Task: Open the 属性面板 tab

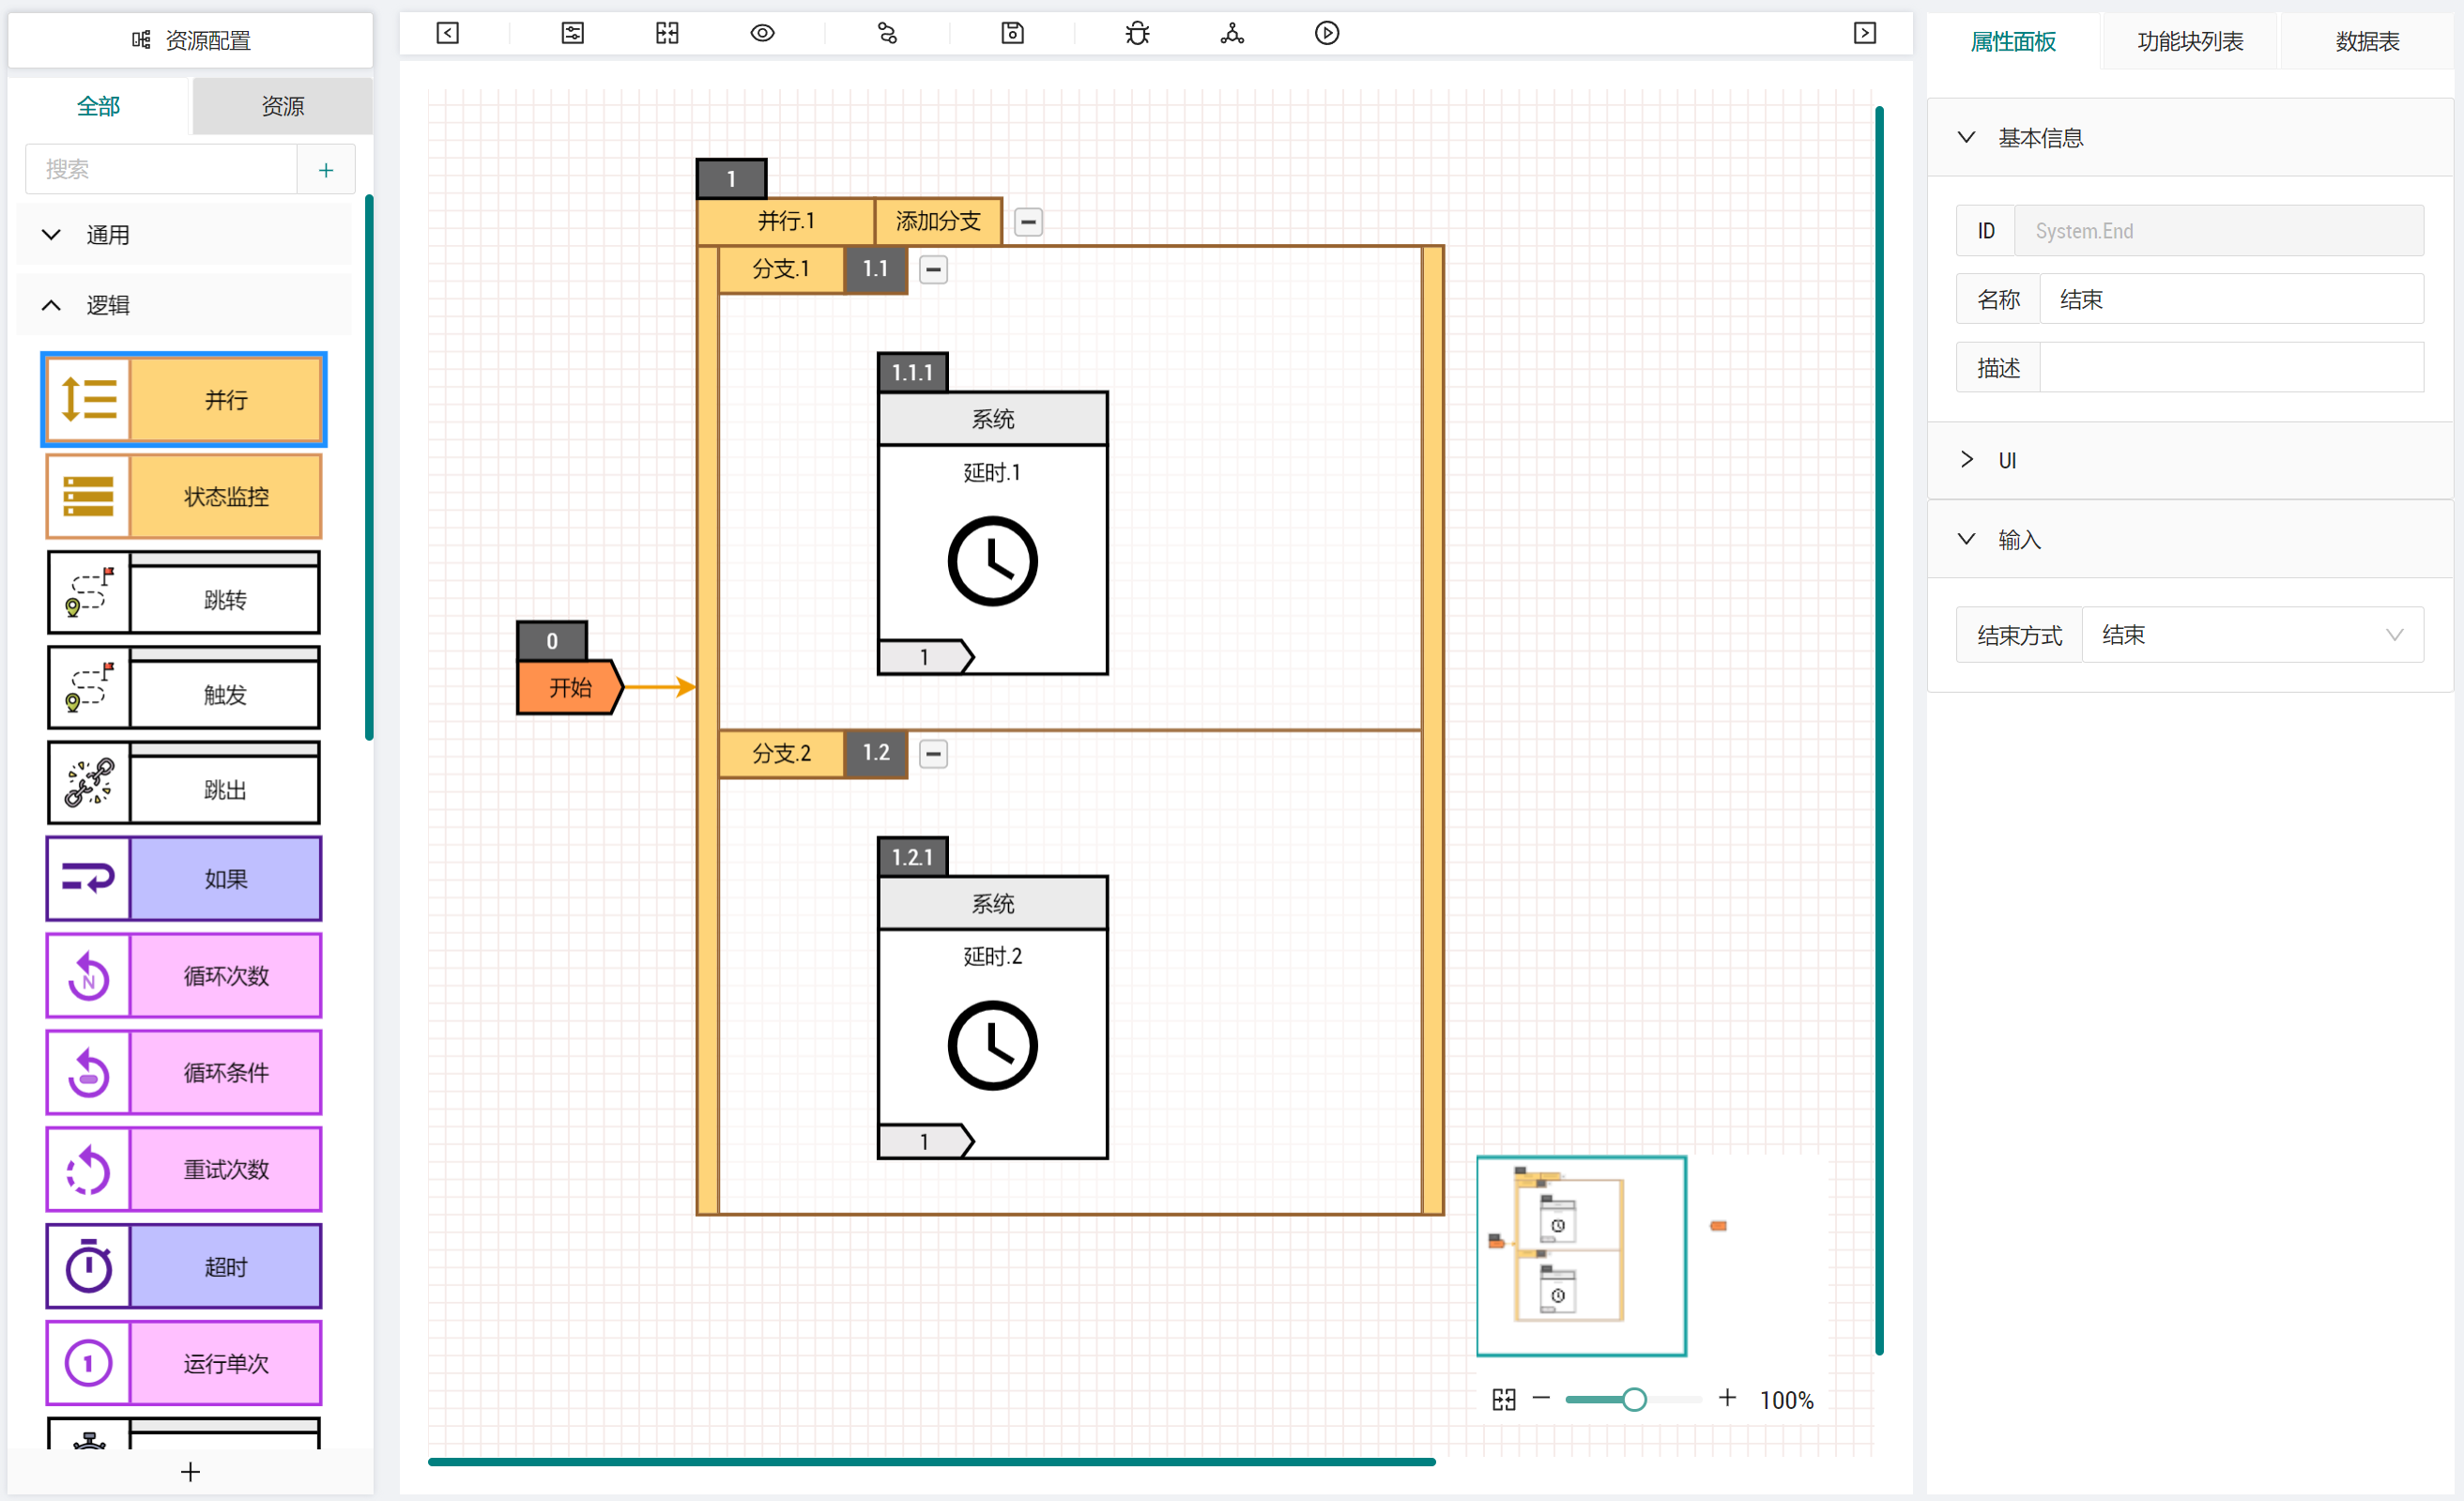Action: pos(2013,41)
